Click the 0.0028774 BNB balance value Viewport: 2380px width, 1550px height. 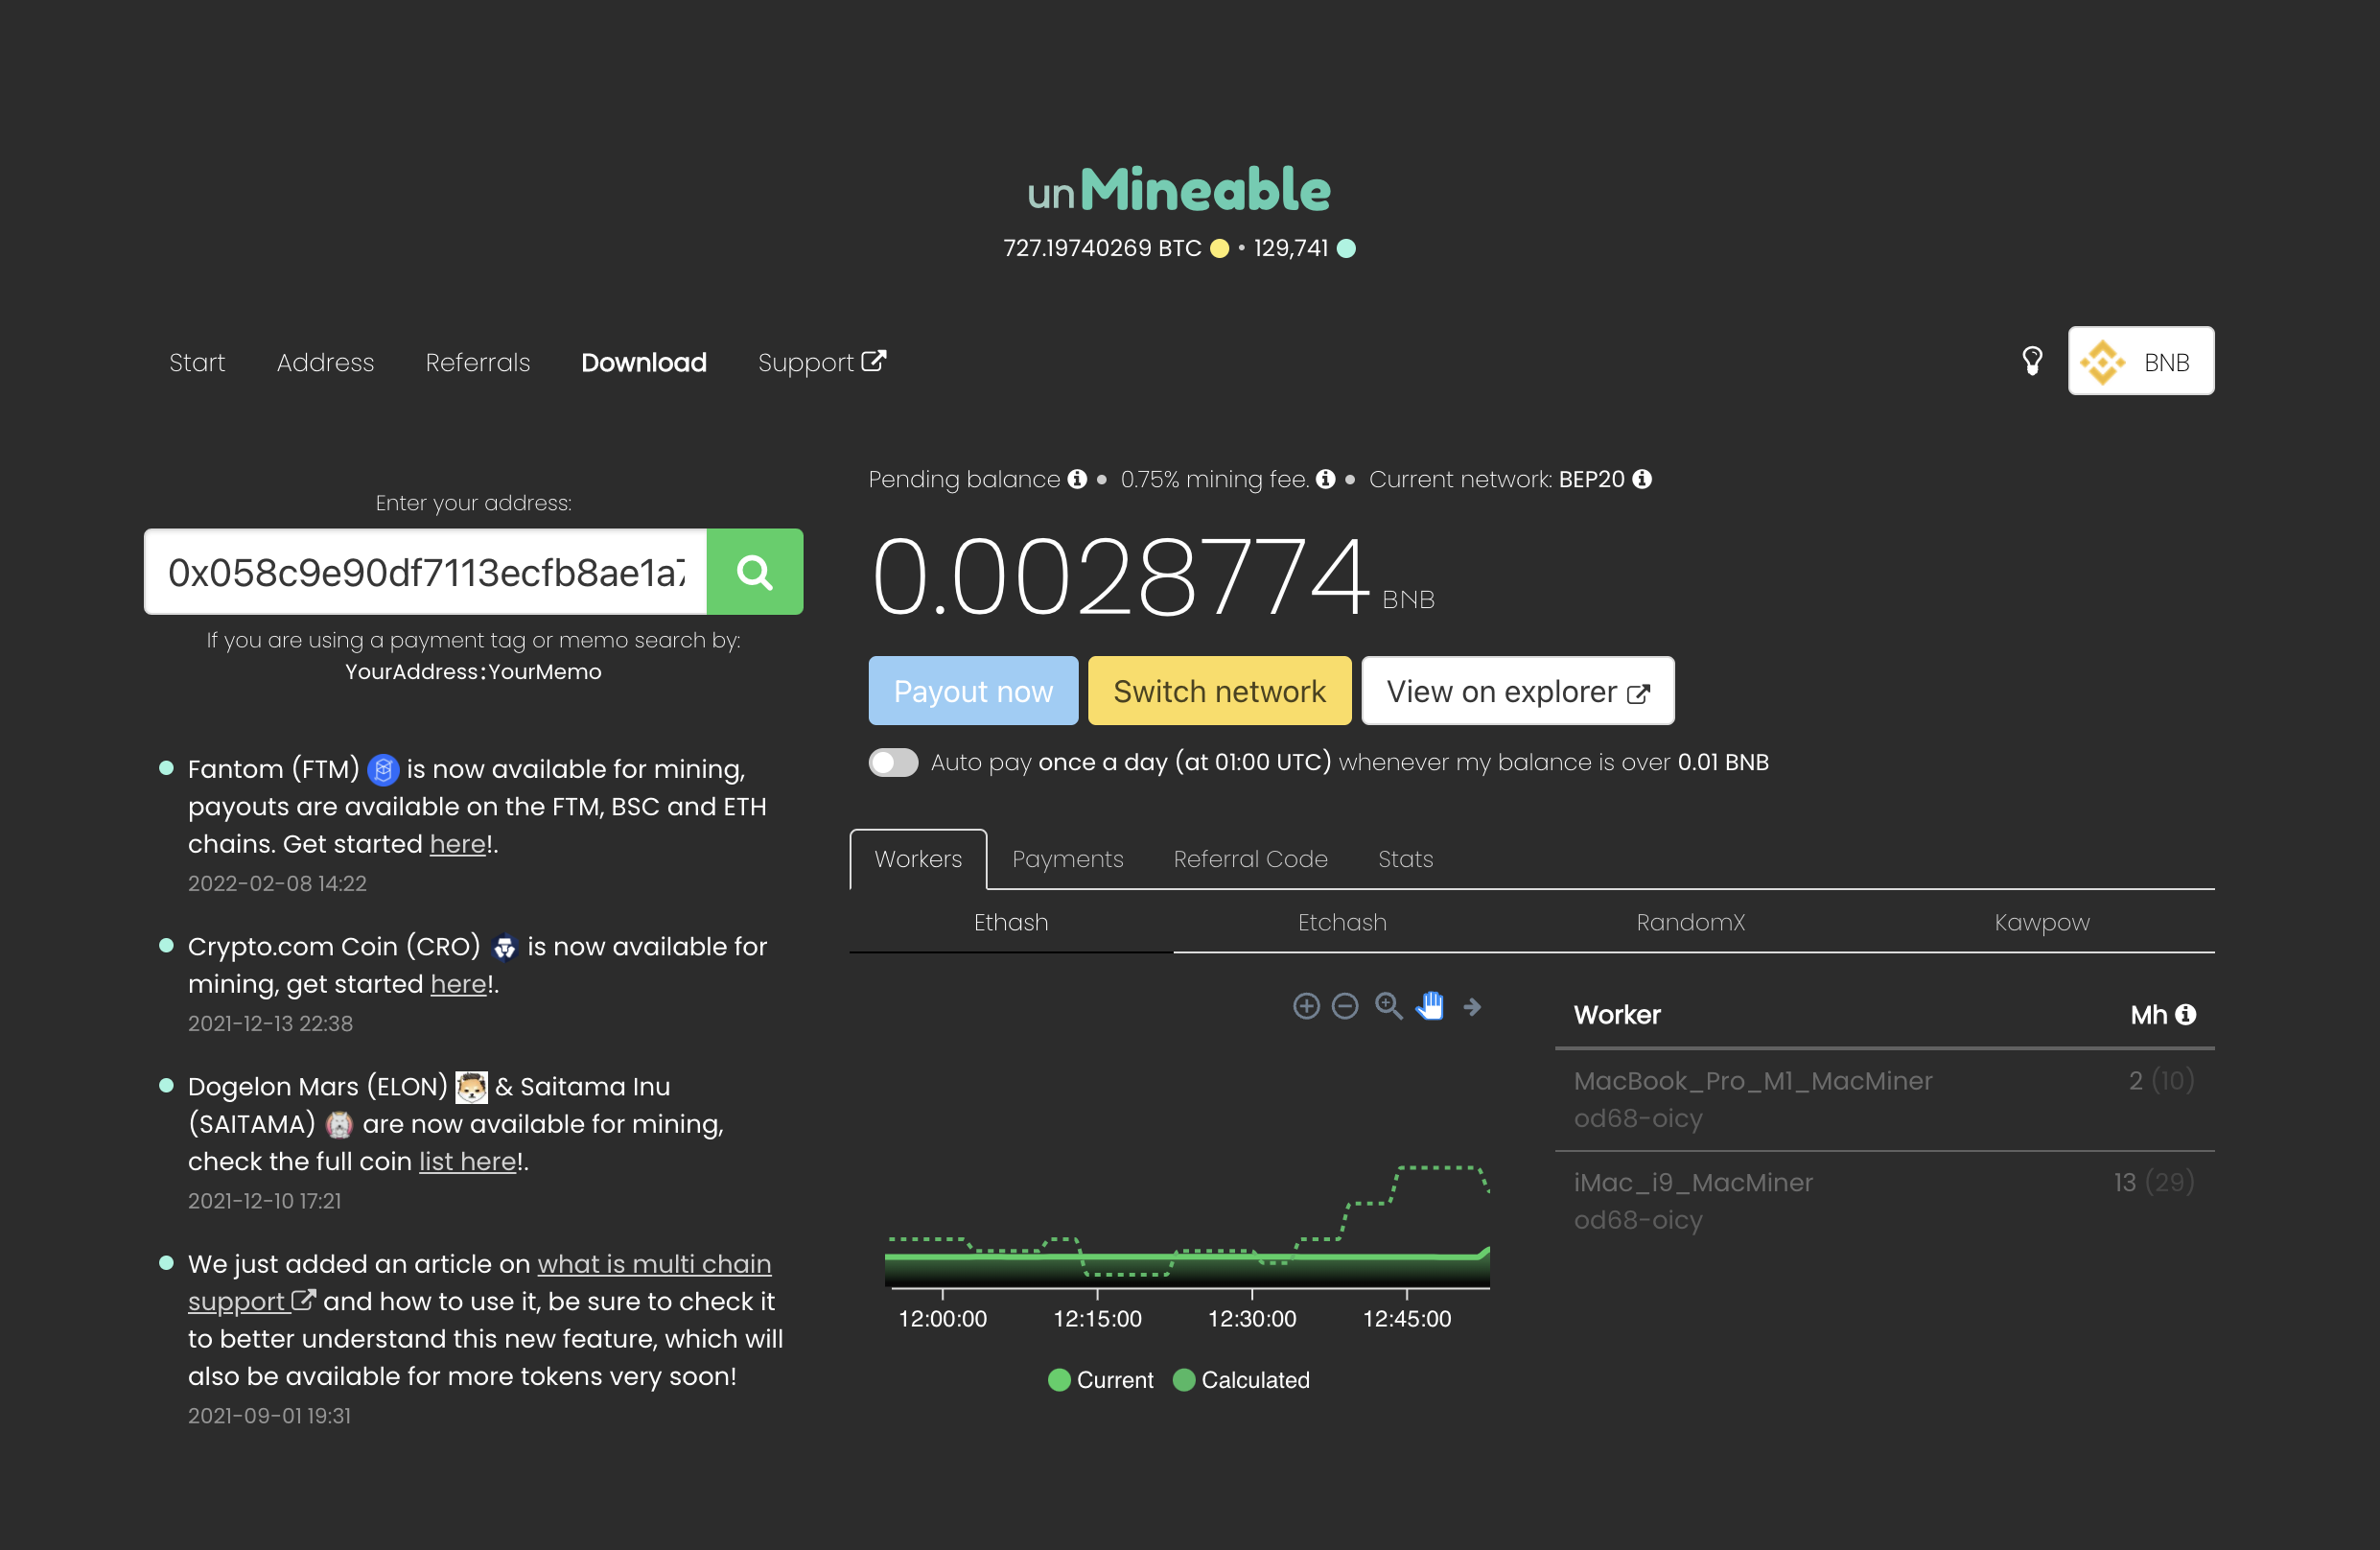coord(1120,577)
